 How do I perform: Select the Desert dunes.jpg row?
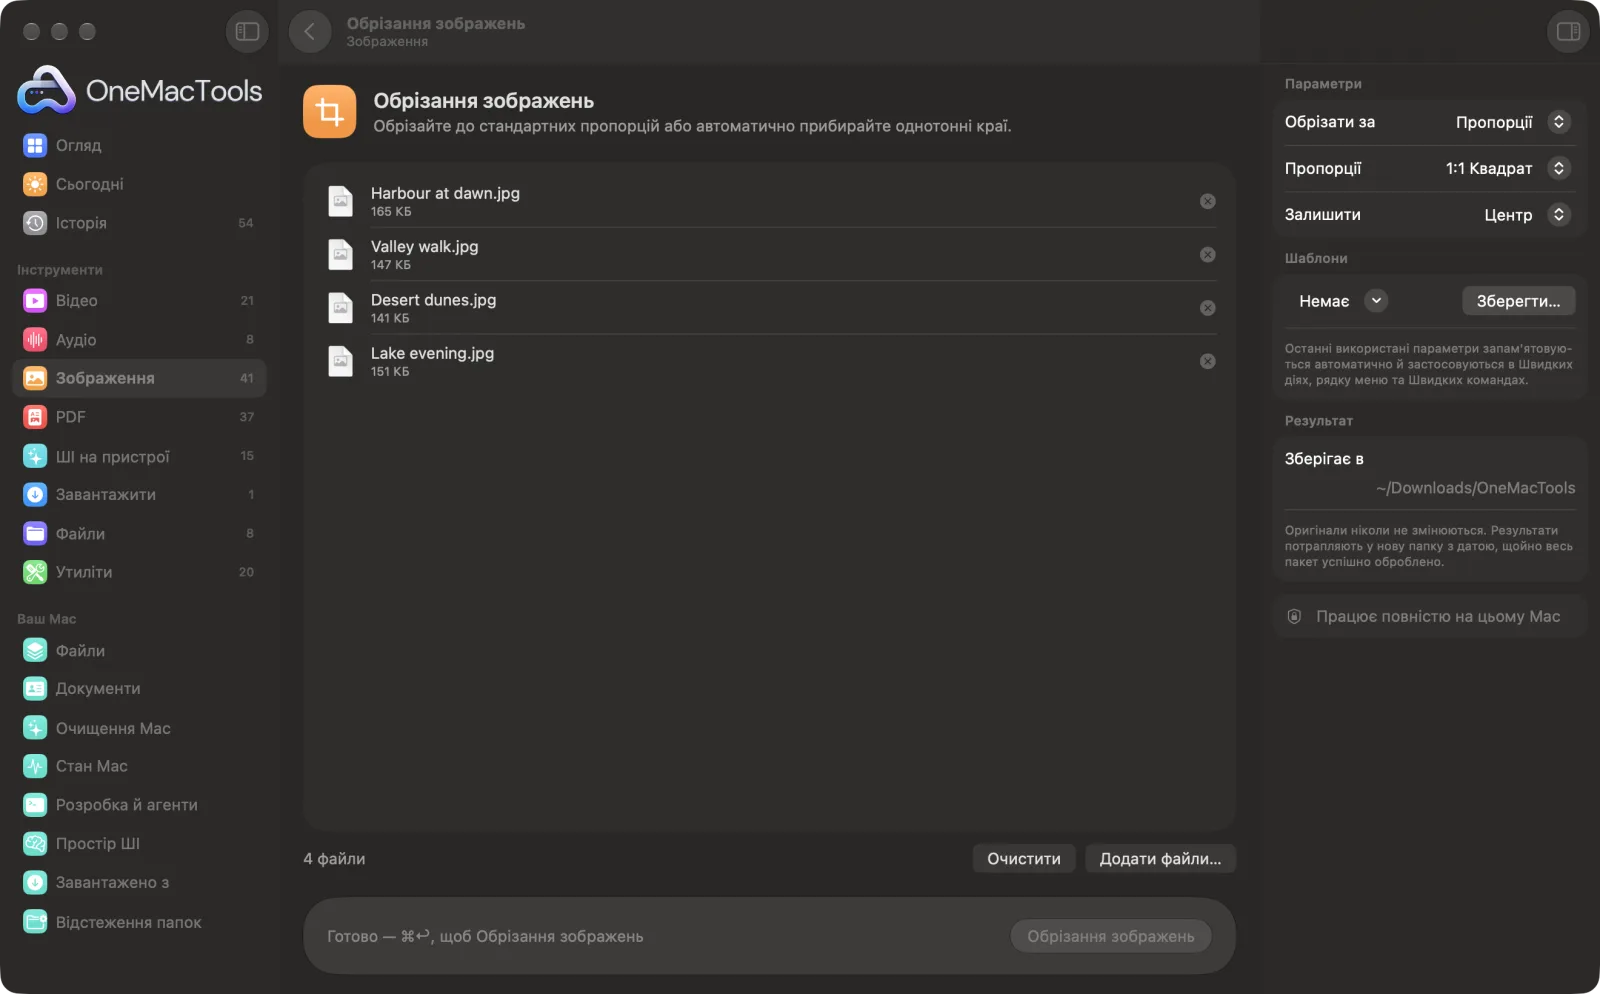coord(768,308)
